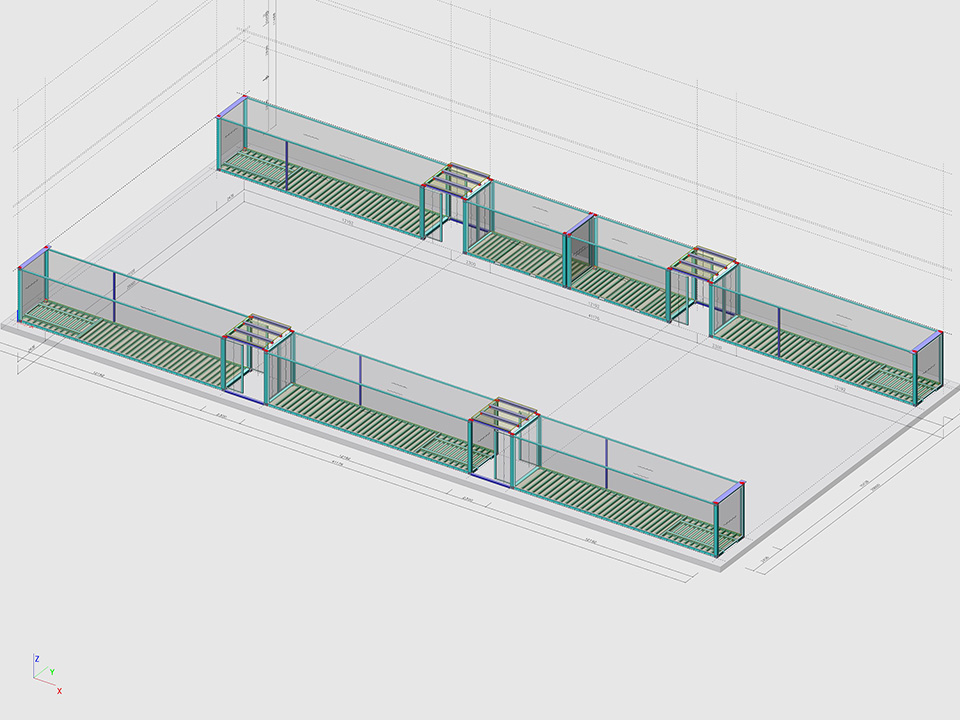Select the blue threshold beam under front-left canopy
This screenshot has height=720, width=960.
coord(243,396)
